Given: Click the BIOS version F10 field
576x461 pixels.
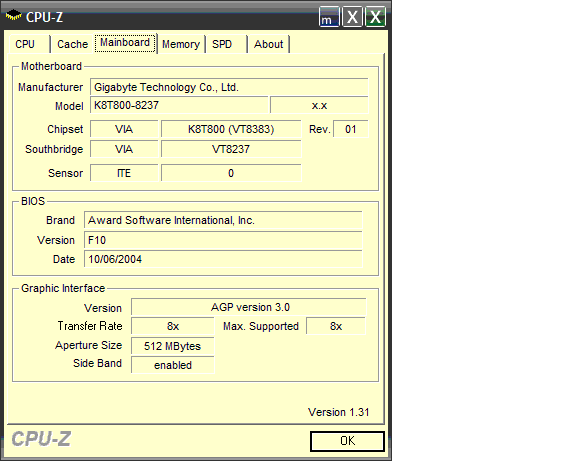Looking at the screenshot, I should 223,240.
